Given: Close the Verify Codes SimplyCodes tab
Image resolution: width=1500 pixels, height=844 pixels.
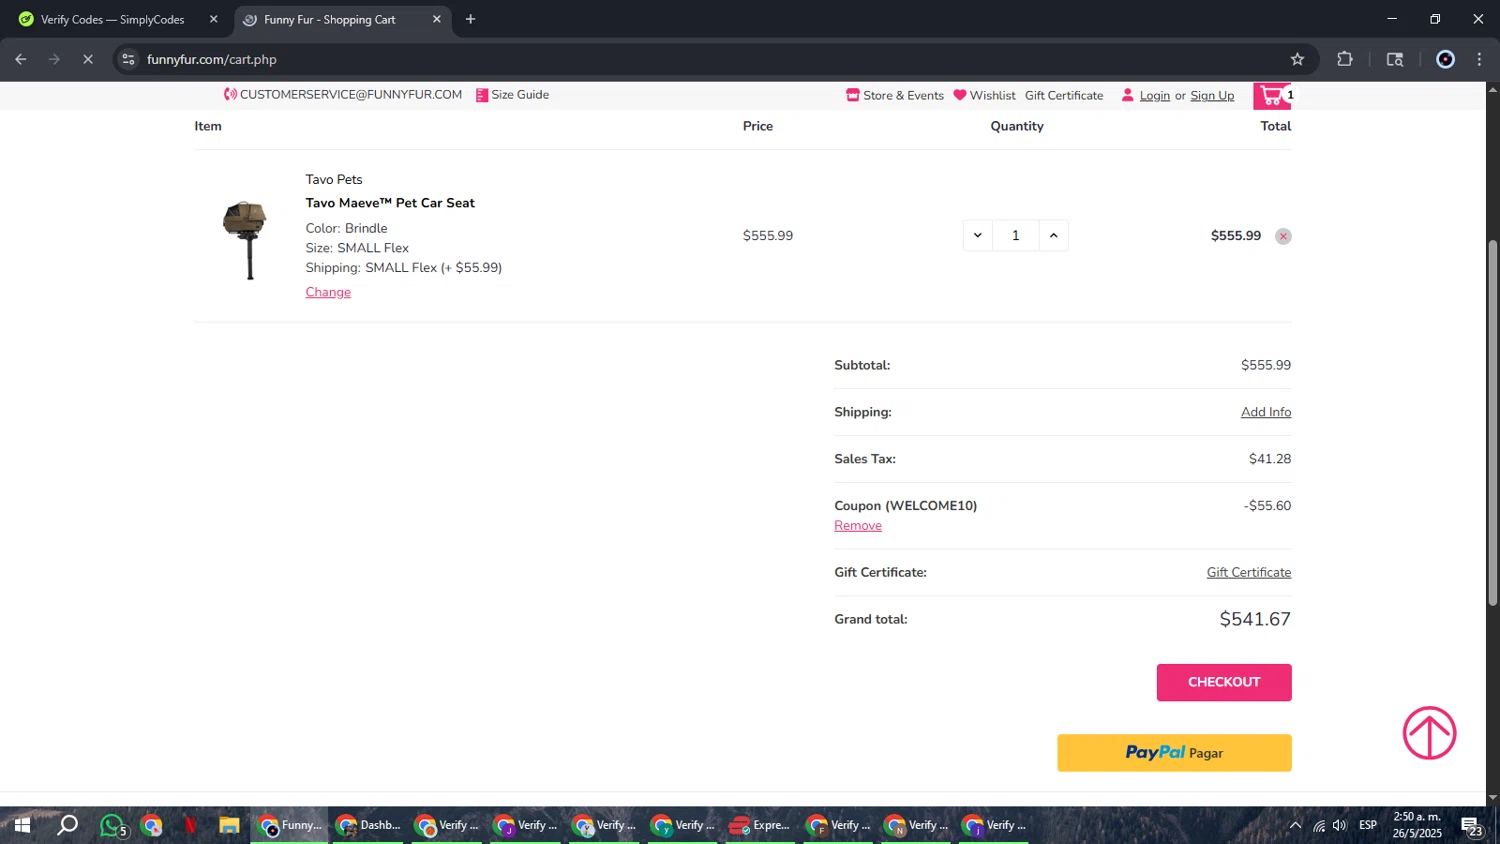Looking at the screenshot, I should 213,19.
